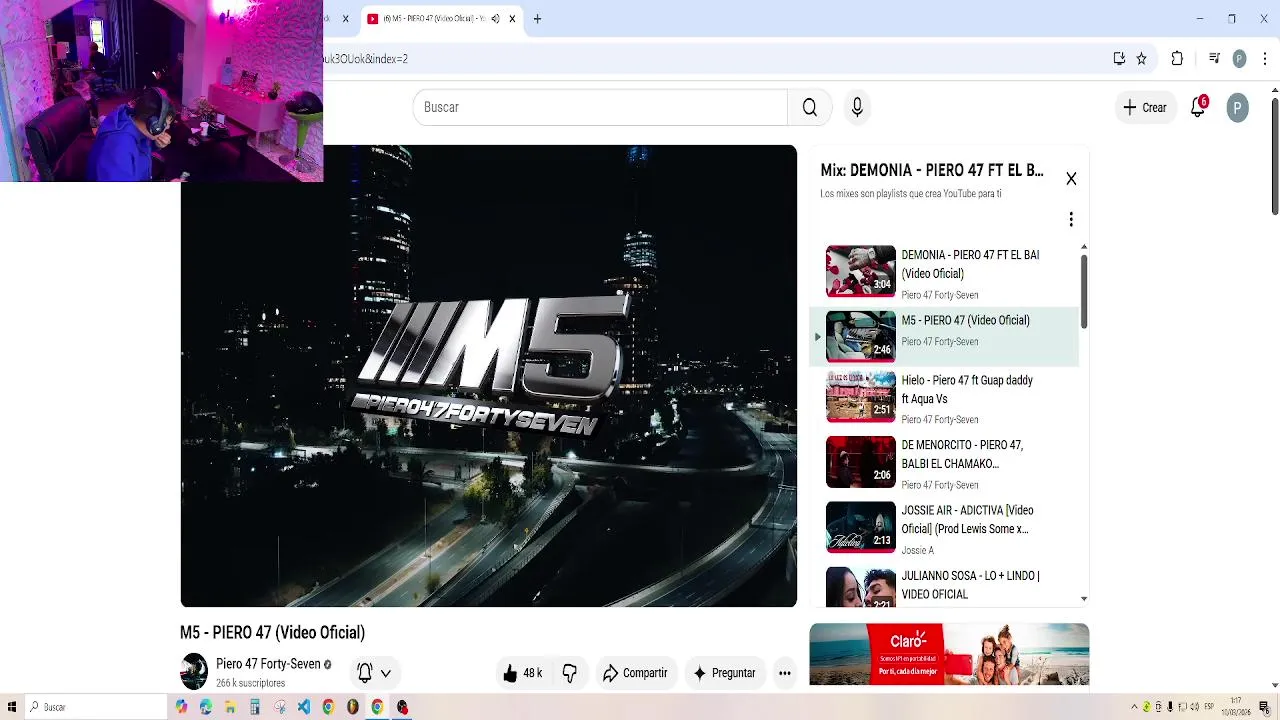Open the Windows notification center icon

(x=1264, y=707)
